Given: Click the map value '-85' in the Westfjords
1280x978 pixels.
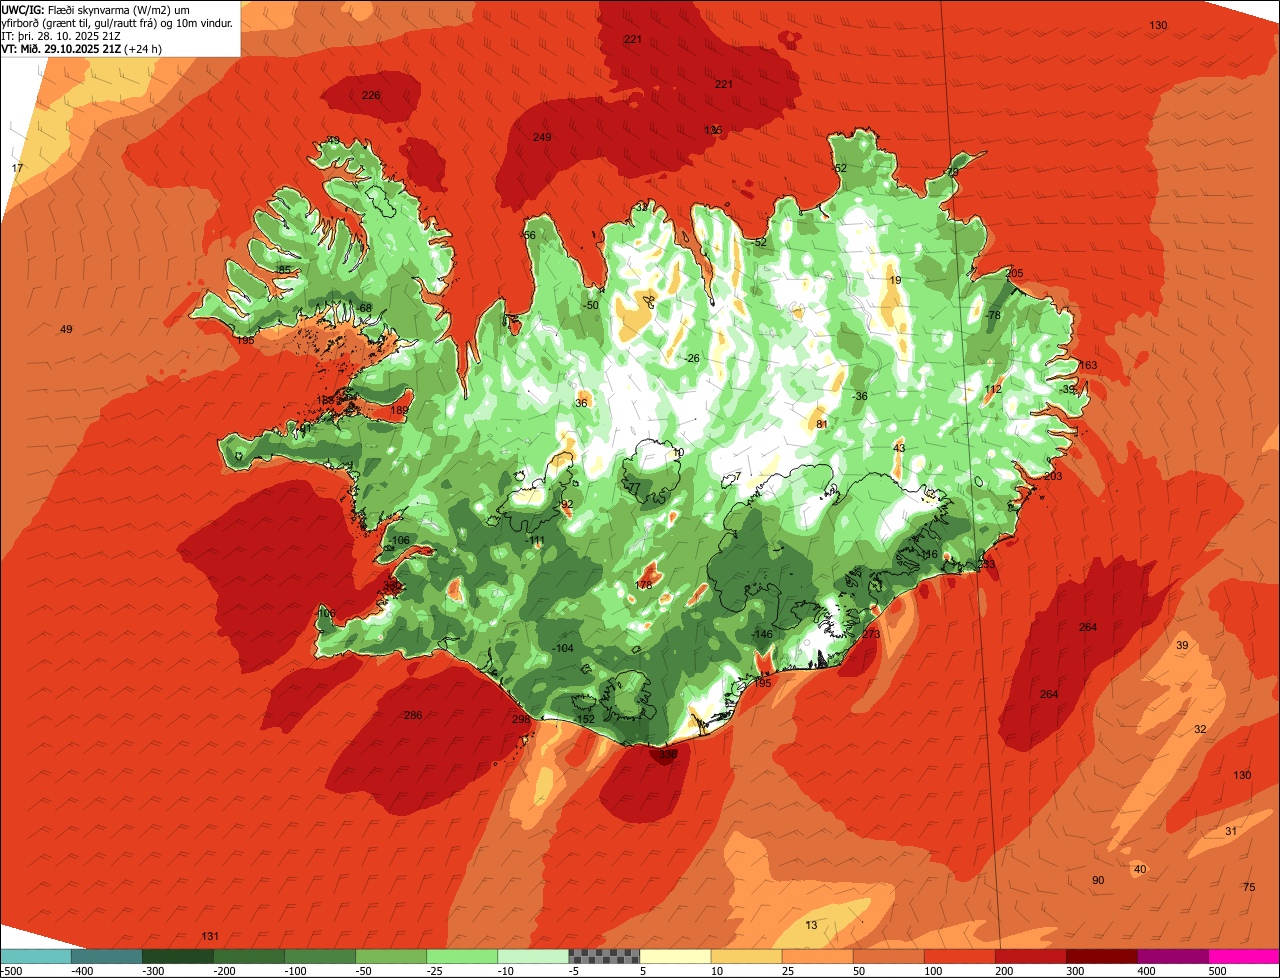Looking at the screenshot, I should (x=283, y=270).
